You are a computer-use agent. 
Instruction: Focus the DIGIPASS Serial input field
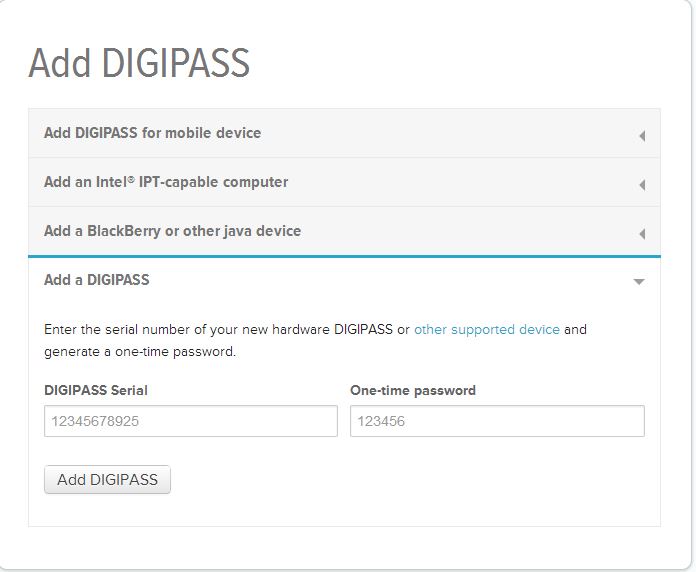pos(190,421)
